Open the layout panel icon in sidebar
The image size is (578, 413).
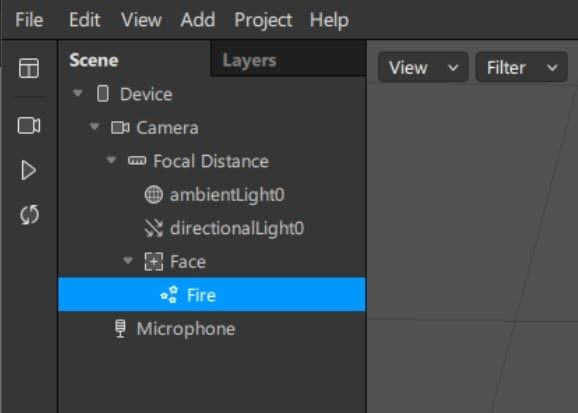coord(29,68)
